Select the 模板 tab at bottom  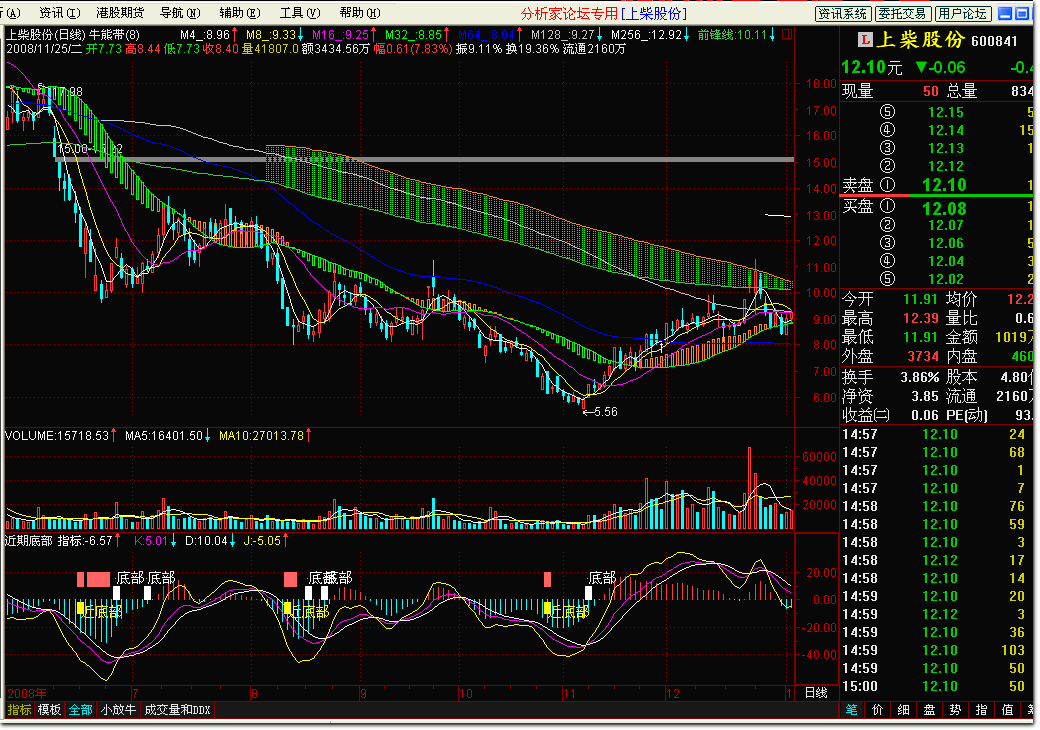point(49,710)
